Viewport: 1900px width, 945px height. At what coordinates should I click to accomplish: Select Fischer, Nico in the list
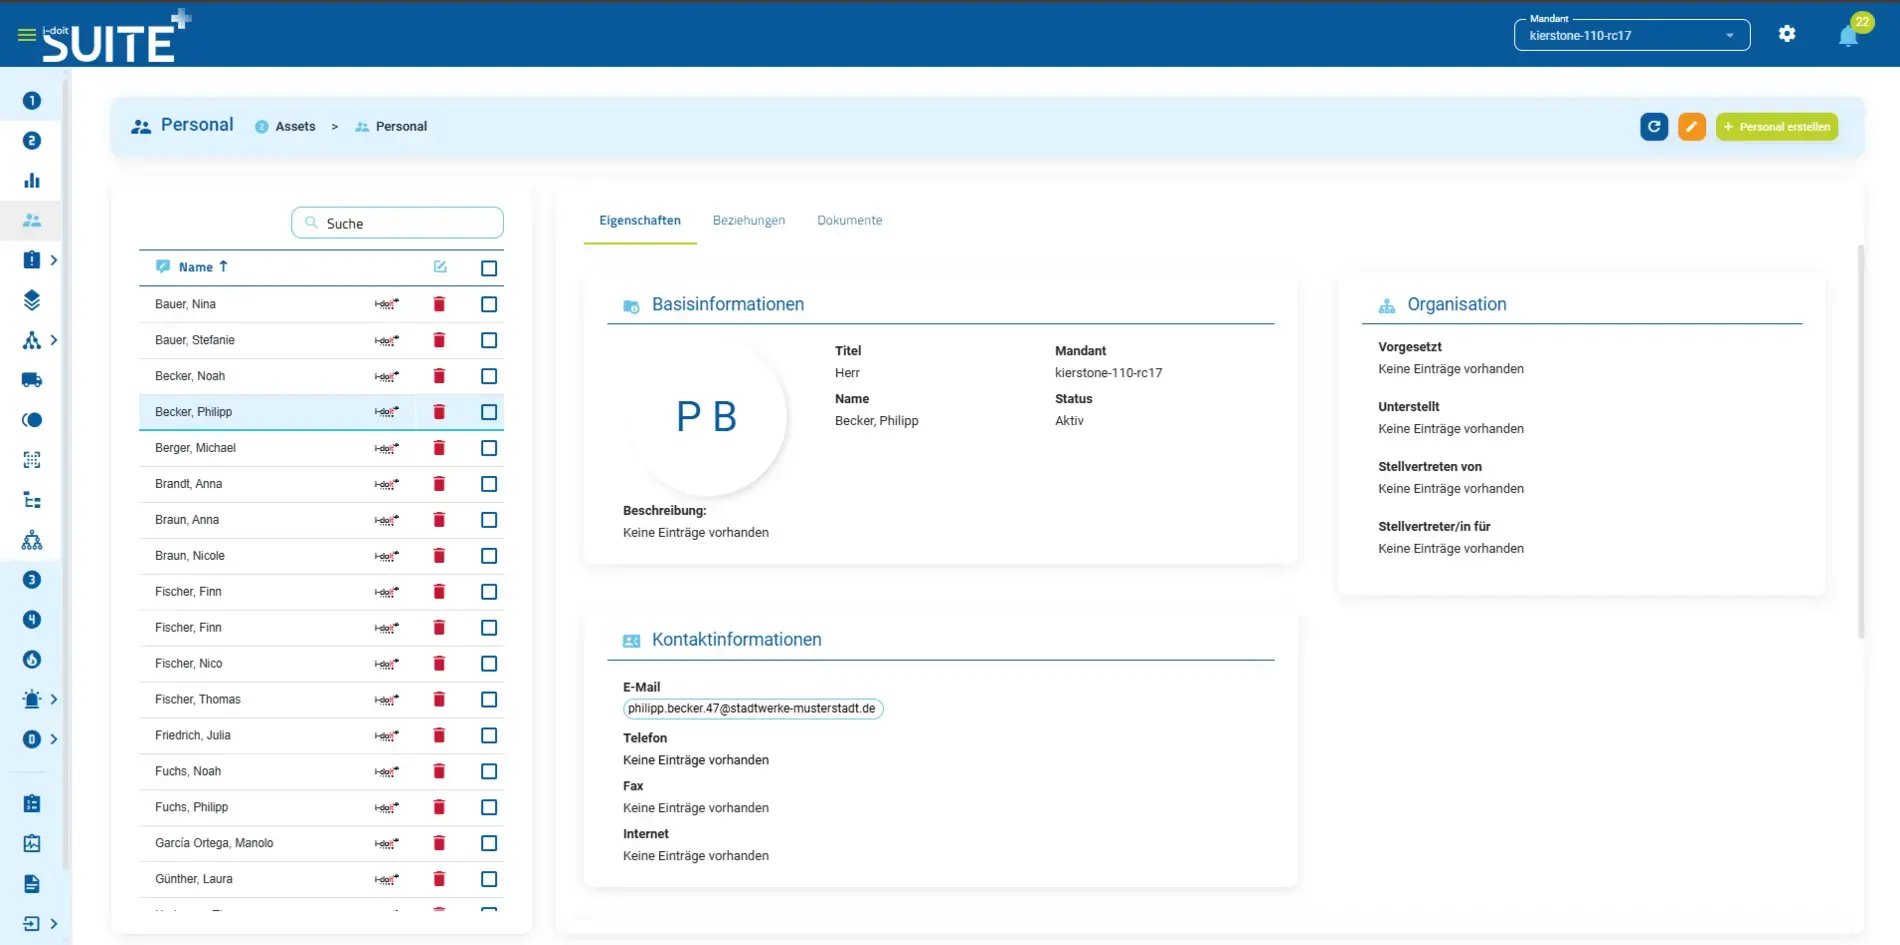tap(189, 664)
